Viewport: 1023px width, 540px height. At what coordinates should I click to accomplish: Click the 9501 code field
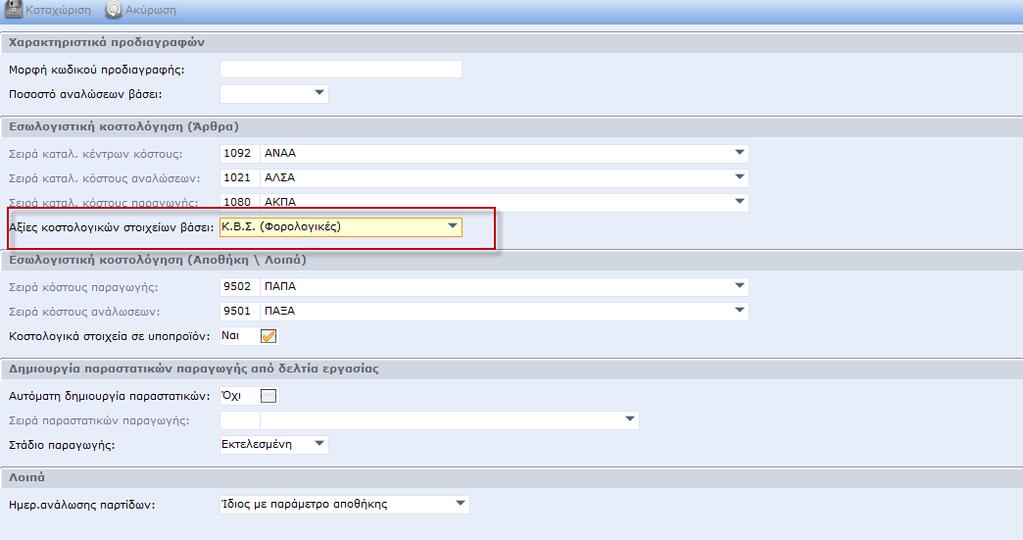239,311
